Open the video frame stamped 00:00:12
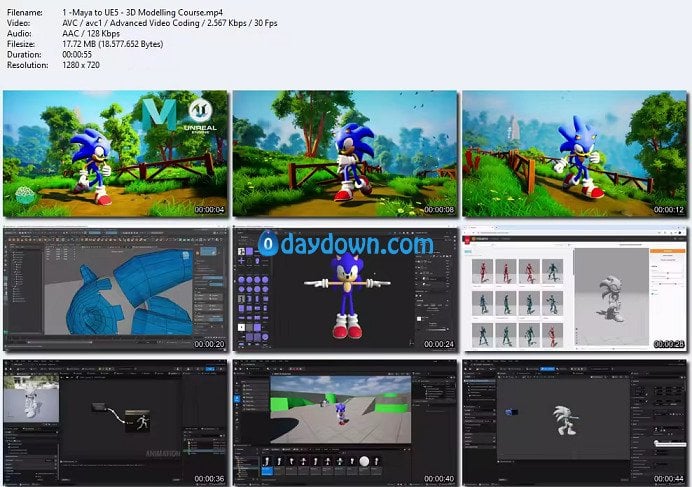692x487 pixels. coord(575,154)
